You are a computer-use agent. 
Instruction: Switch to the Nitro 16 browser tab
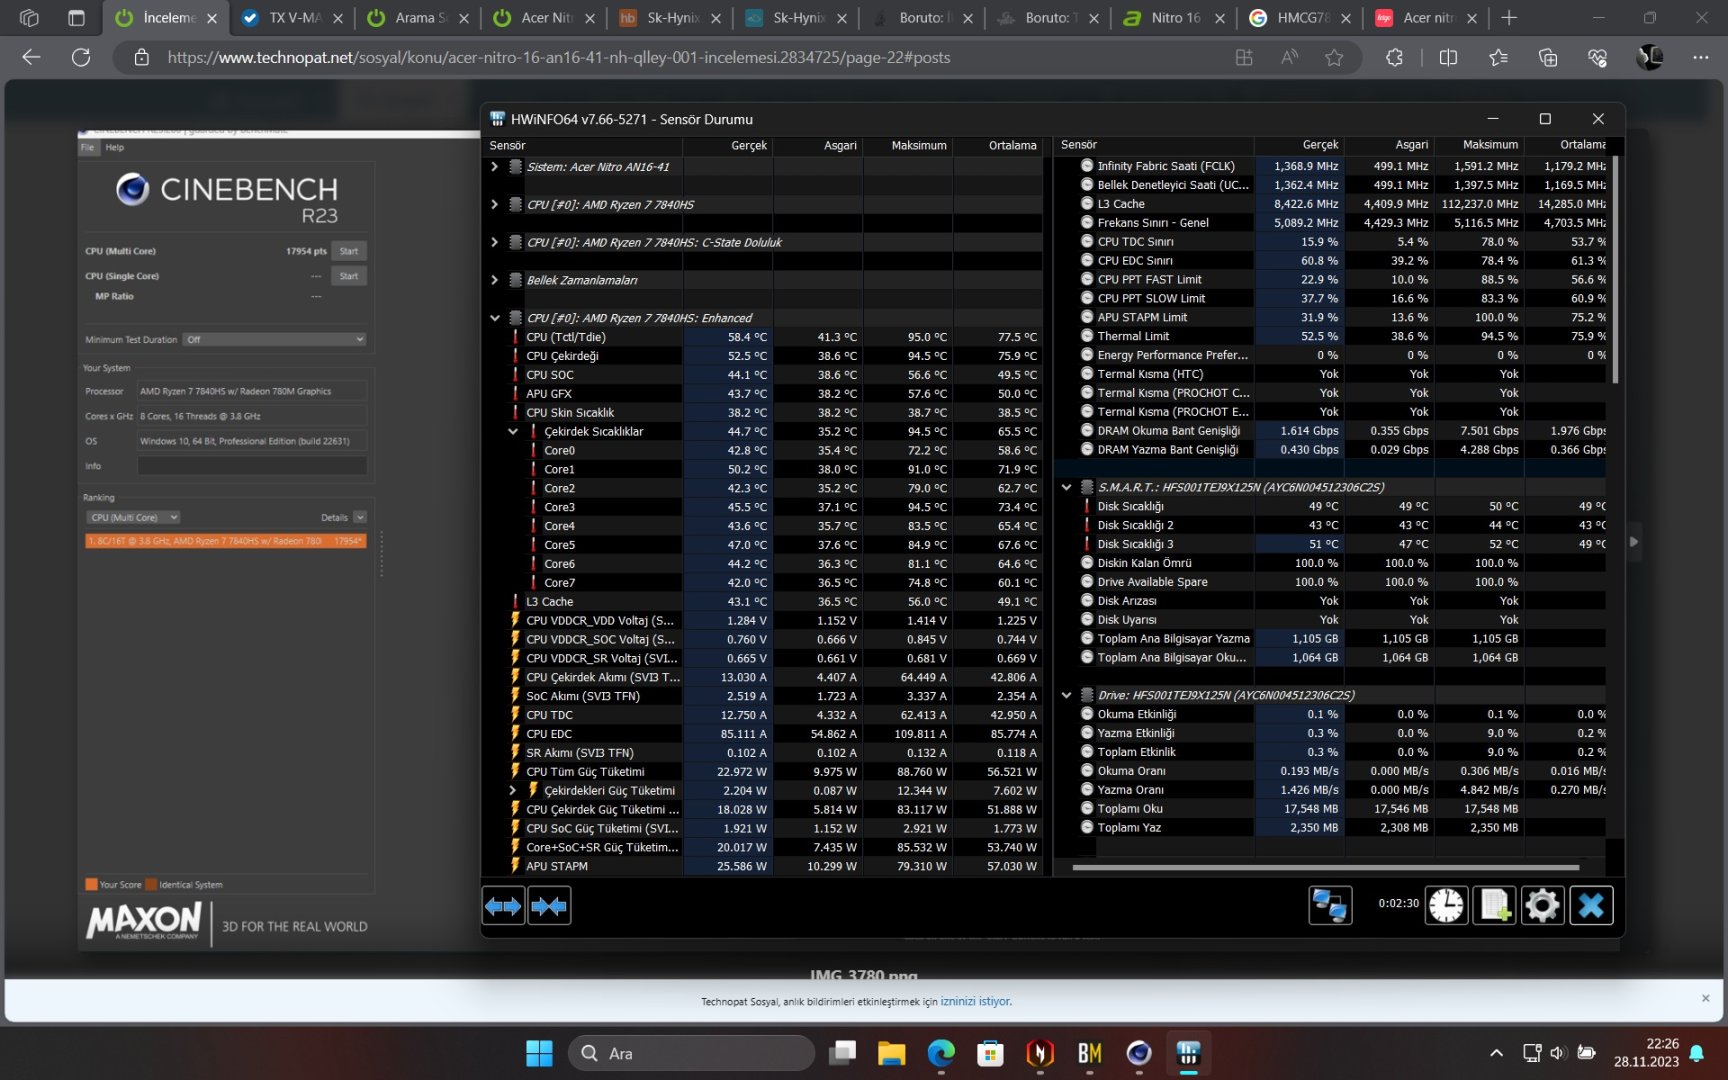[1173, 18]
